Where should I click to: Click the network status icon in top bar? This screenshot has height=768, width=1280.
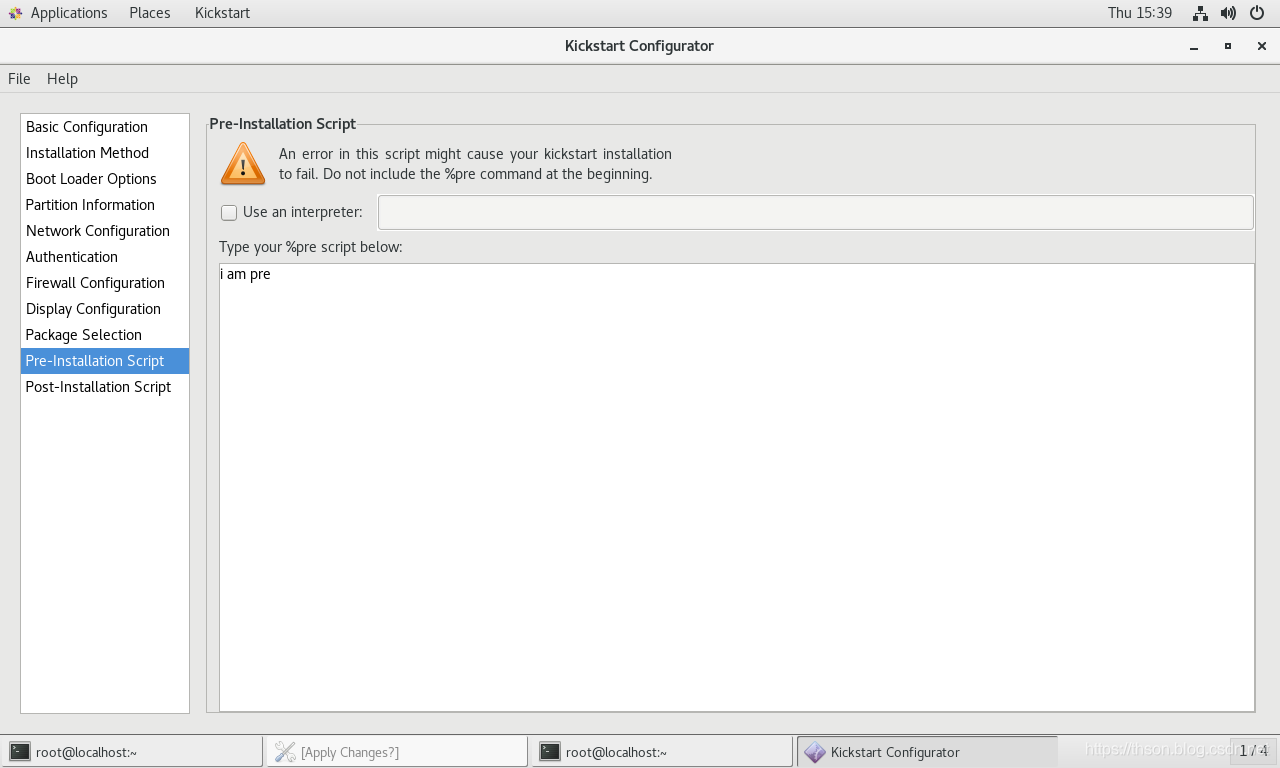(x=1200, y=13)
